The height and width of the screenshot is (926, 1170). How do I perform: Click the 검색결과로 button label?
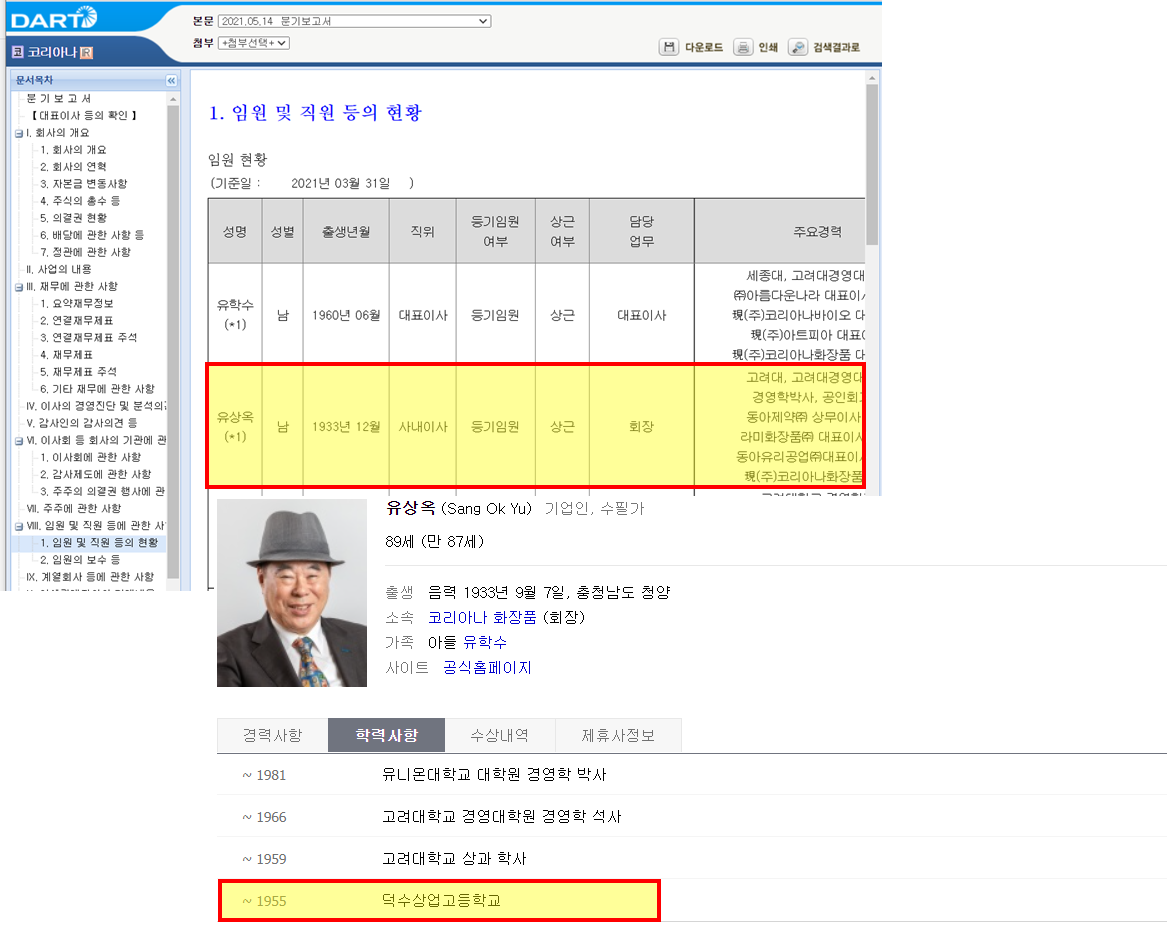click(836, 47)
